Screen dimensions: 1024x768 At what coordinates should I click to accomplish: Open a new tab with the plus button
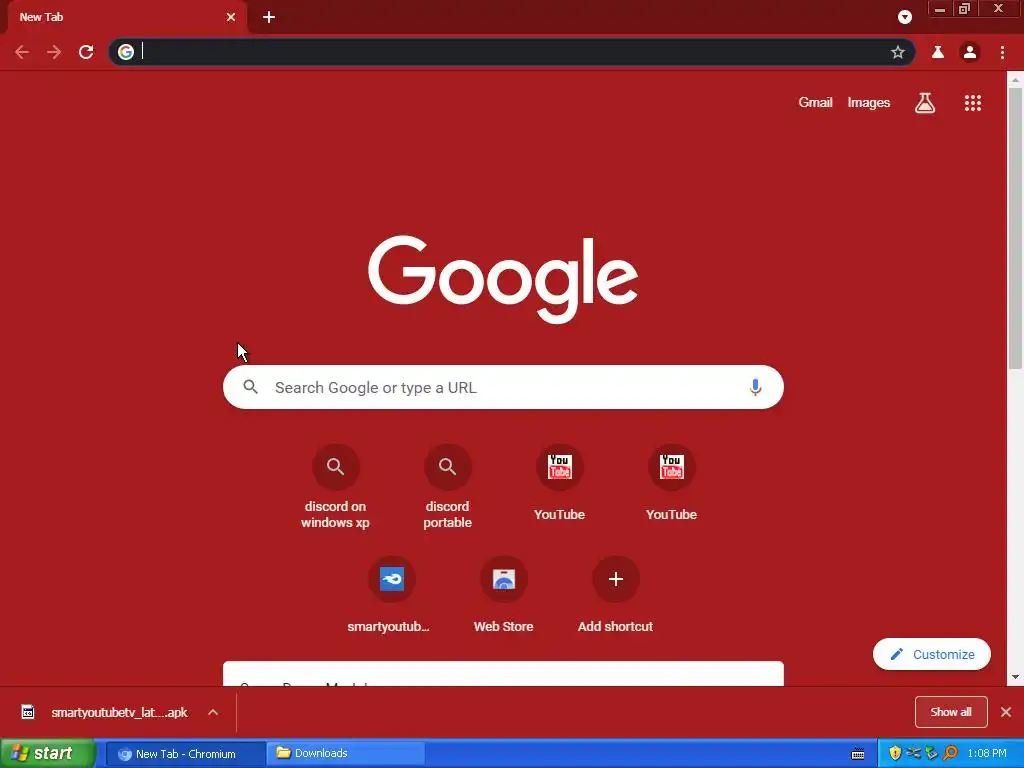(269, 17)
